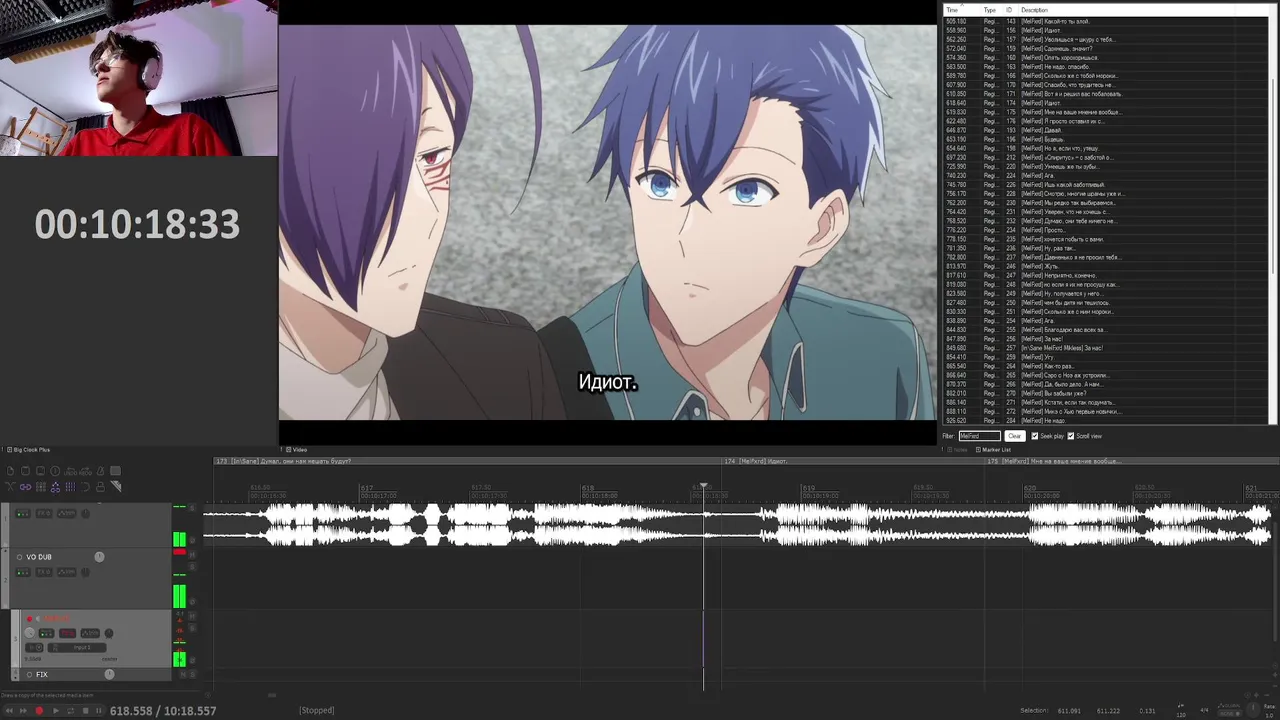Solo the FIX track with S button
Image resolution: width=1280 pixels, height=720 pixels.
pos(192,674)
